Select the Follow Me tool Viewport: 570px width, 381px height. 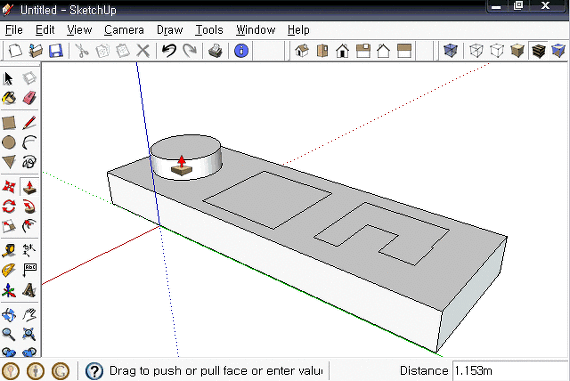coord(29,206)
